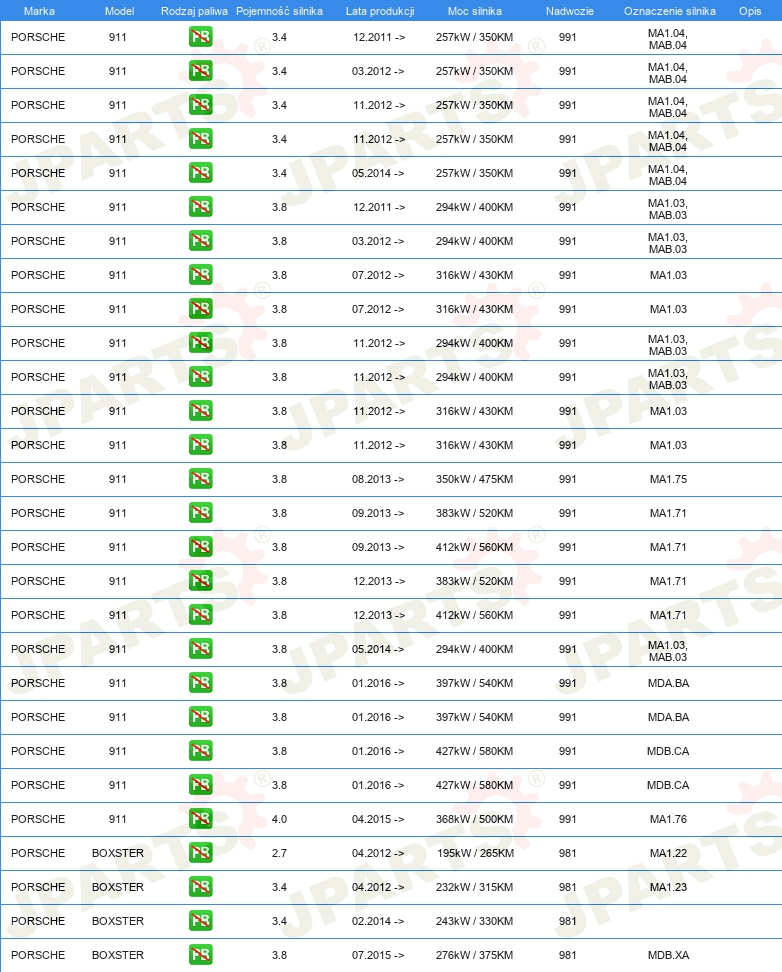Click body code 981 in the MA1.22 row
Screen dimensions: 782x972
567,853
